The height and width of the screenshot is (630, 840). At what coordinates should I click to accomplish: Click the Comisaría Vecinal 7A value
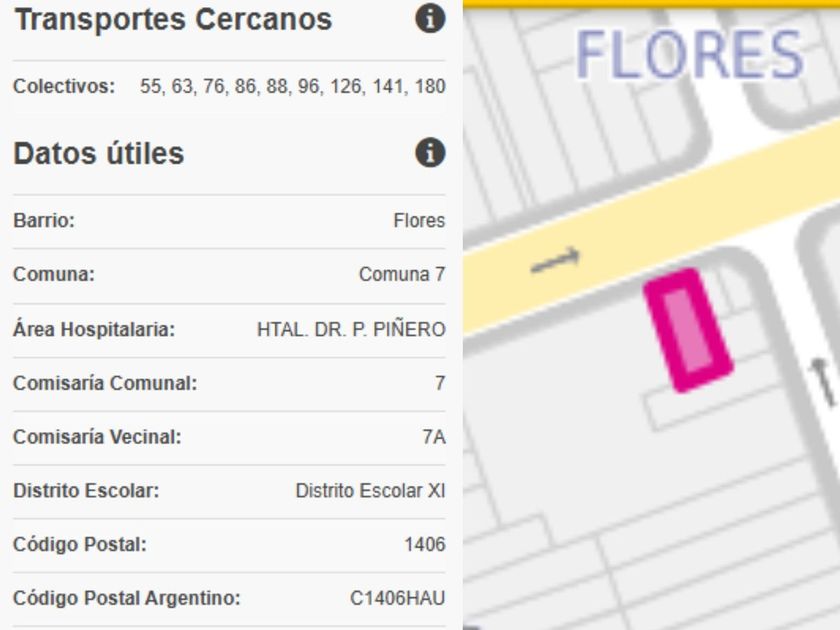434,437
